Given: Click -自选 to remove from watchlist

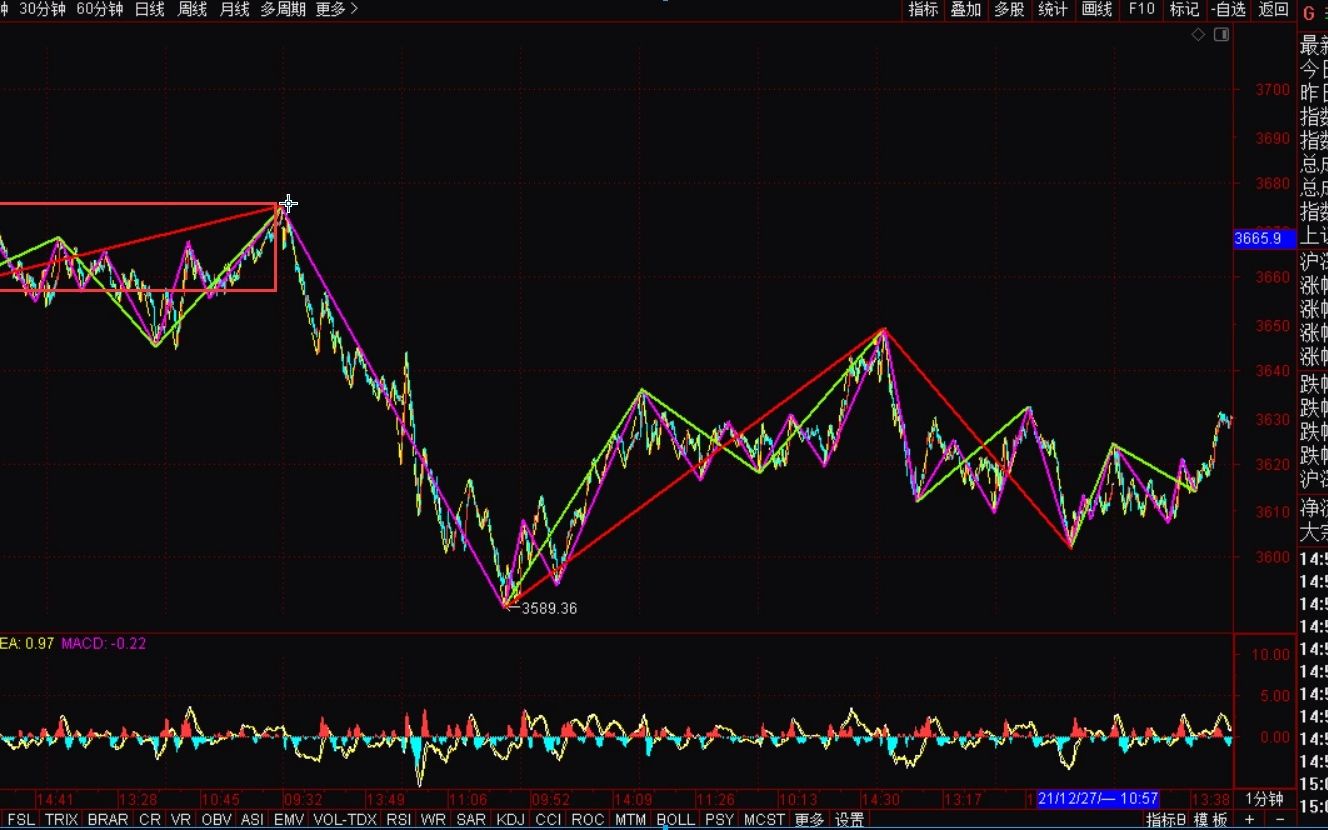Looking at the screenshot, I should tap(1228, 9).
